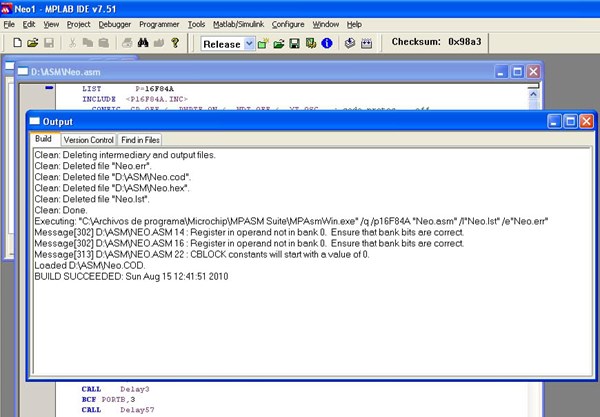Click the 'BCF PORTB,3' code line

(108, 399)
